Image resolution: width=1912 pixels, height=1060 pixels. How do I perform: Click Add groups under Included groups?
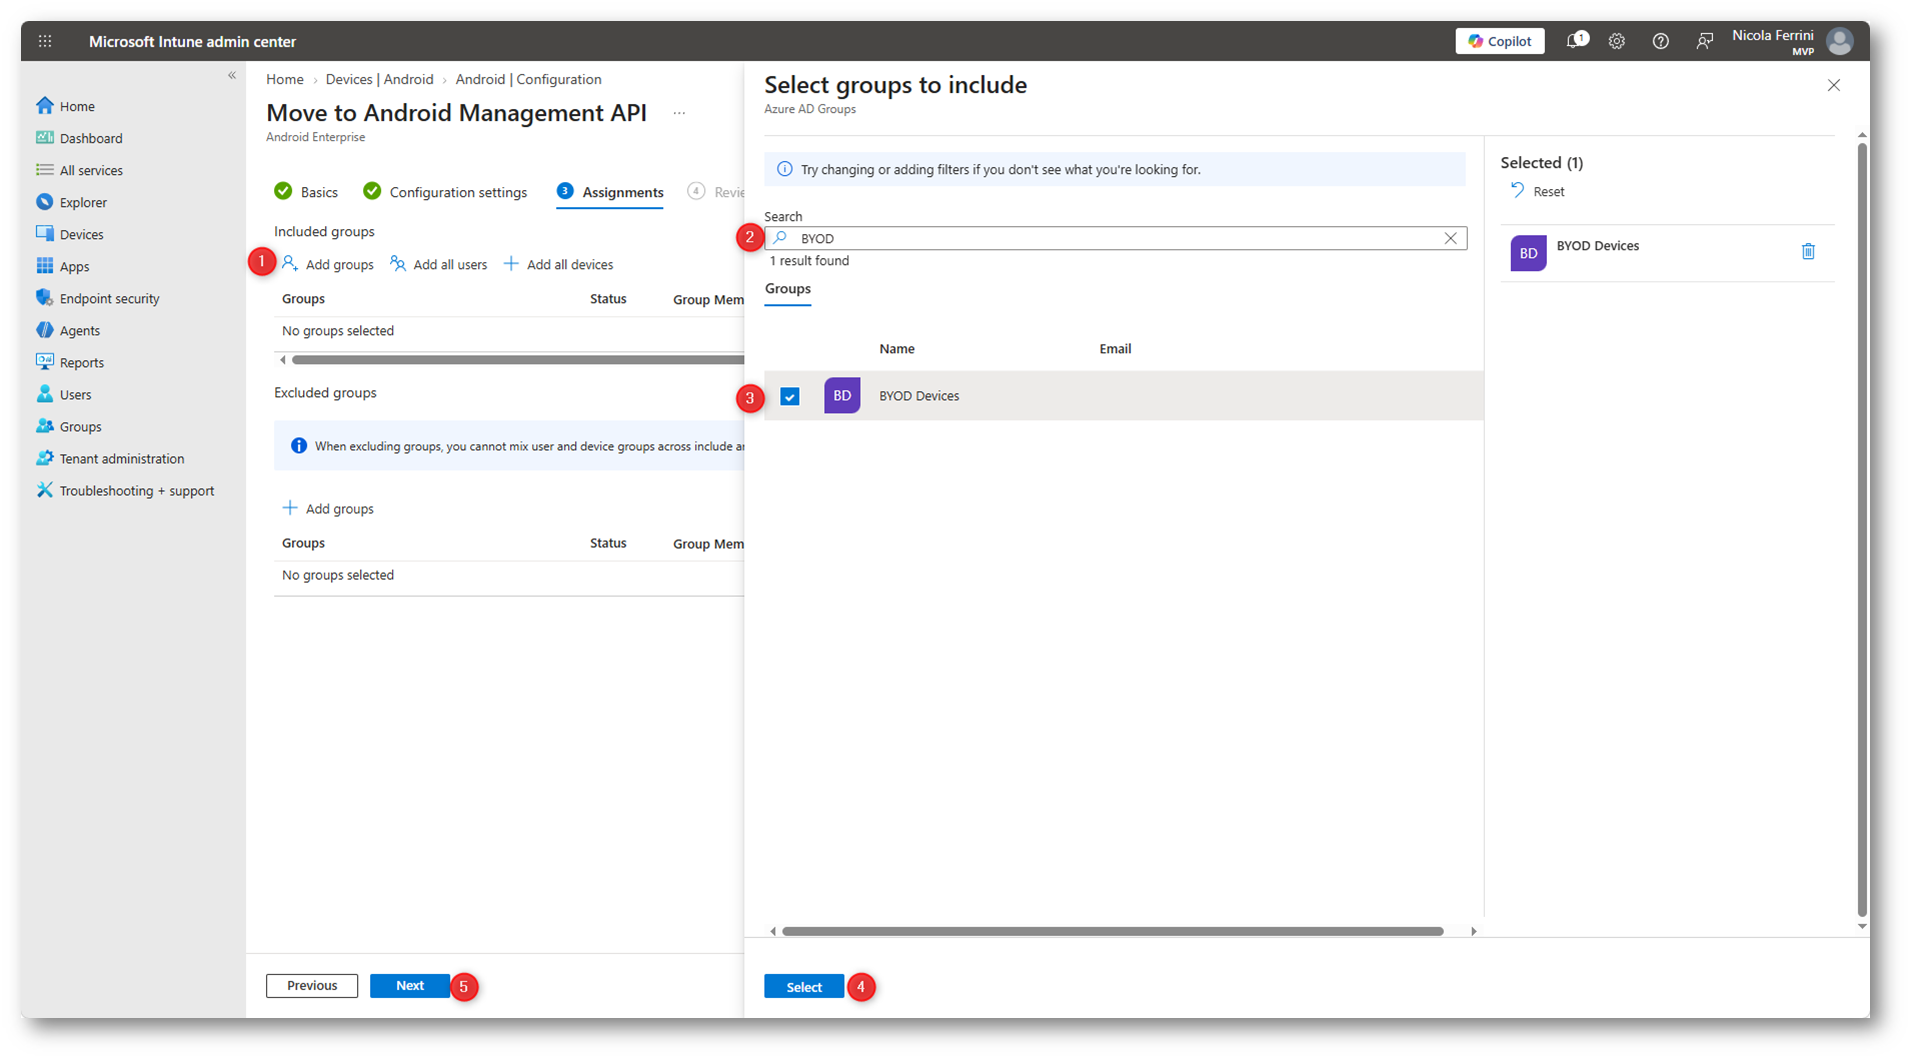point(328,264)
